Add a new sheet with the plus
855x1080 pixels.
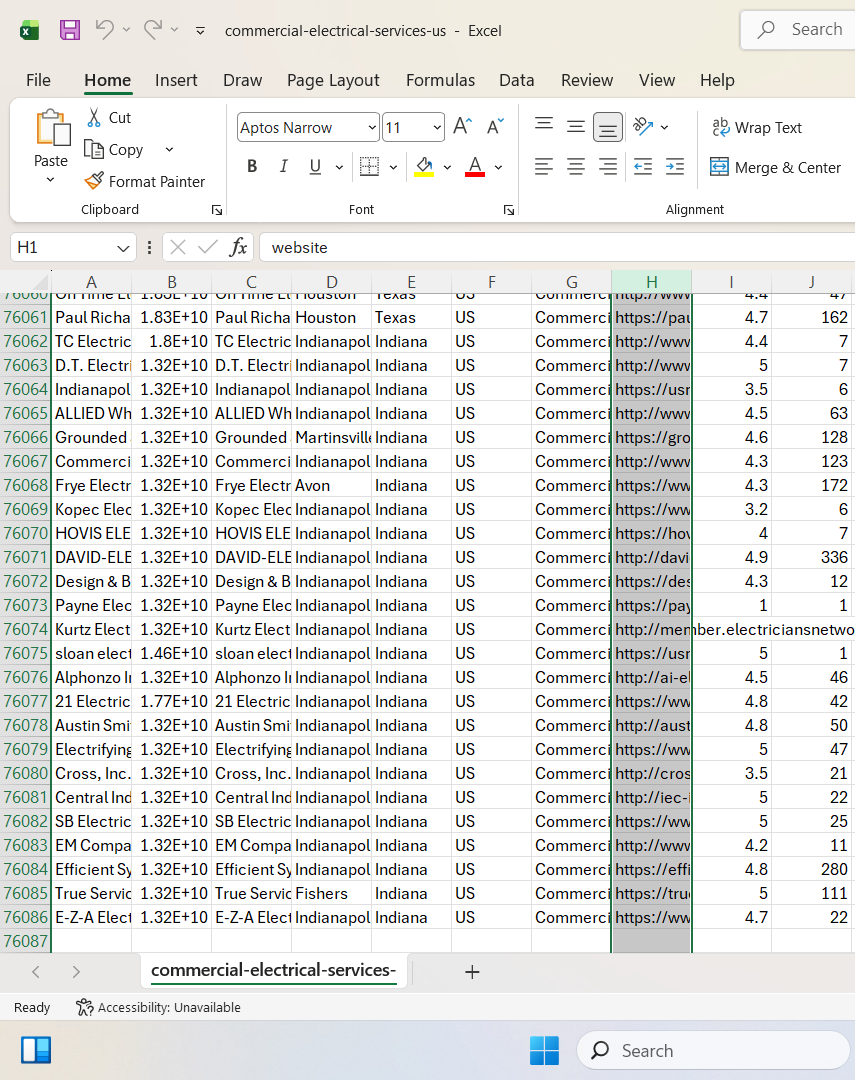pyautogui.click(x=472, y=972)
